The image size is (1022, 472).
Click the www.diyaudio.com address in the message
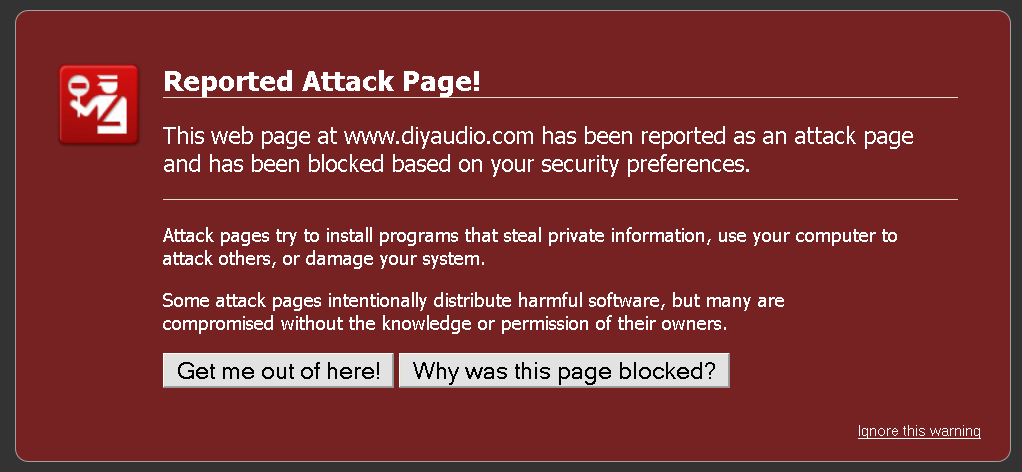pos(439,136)
